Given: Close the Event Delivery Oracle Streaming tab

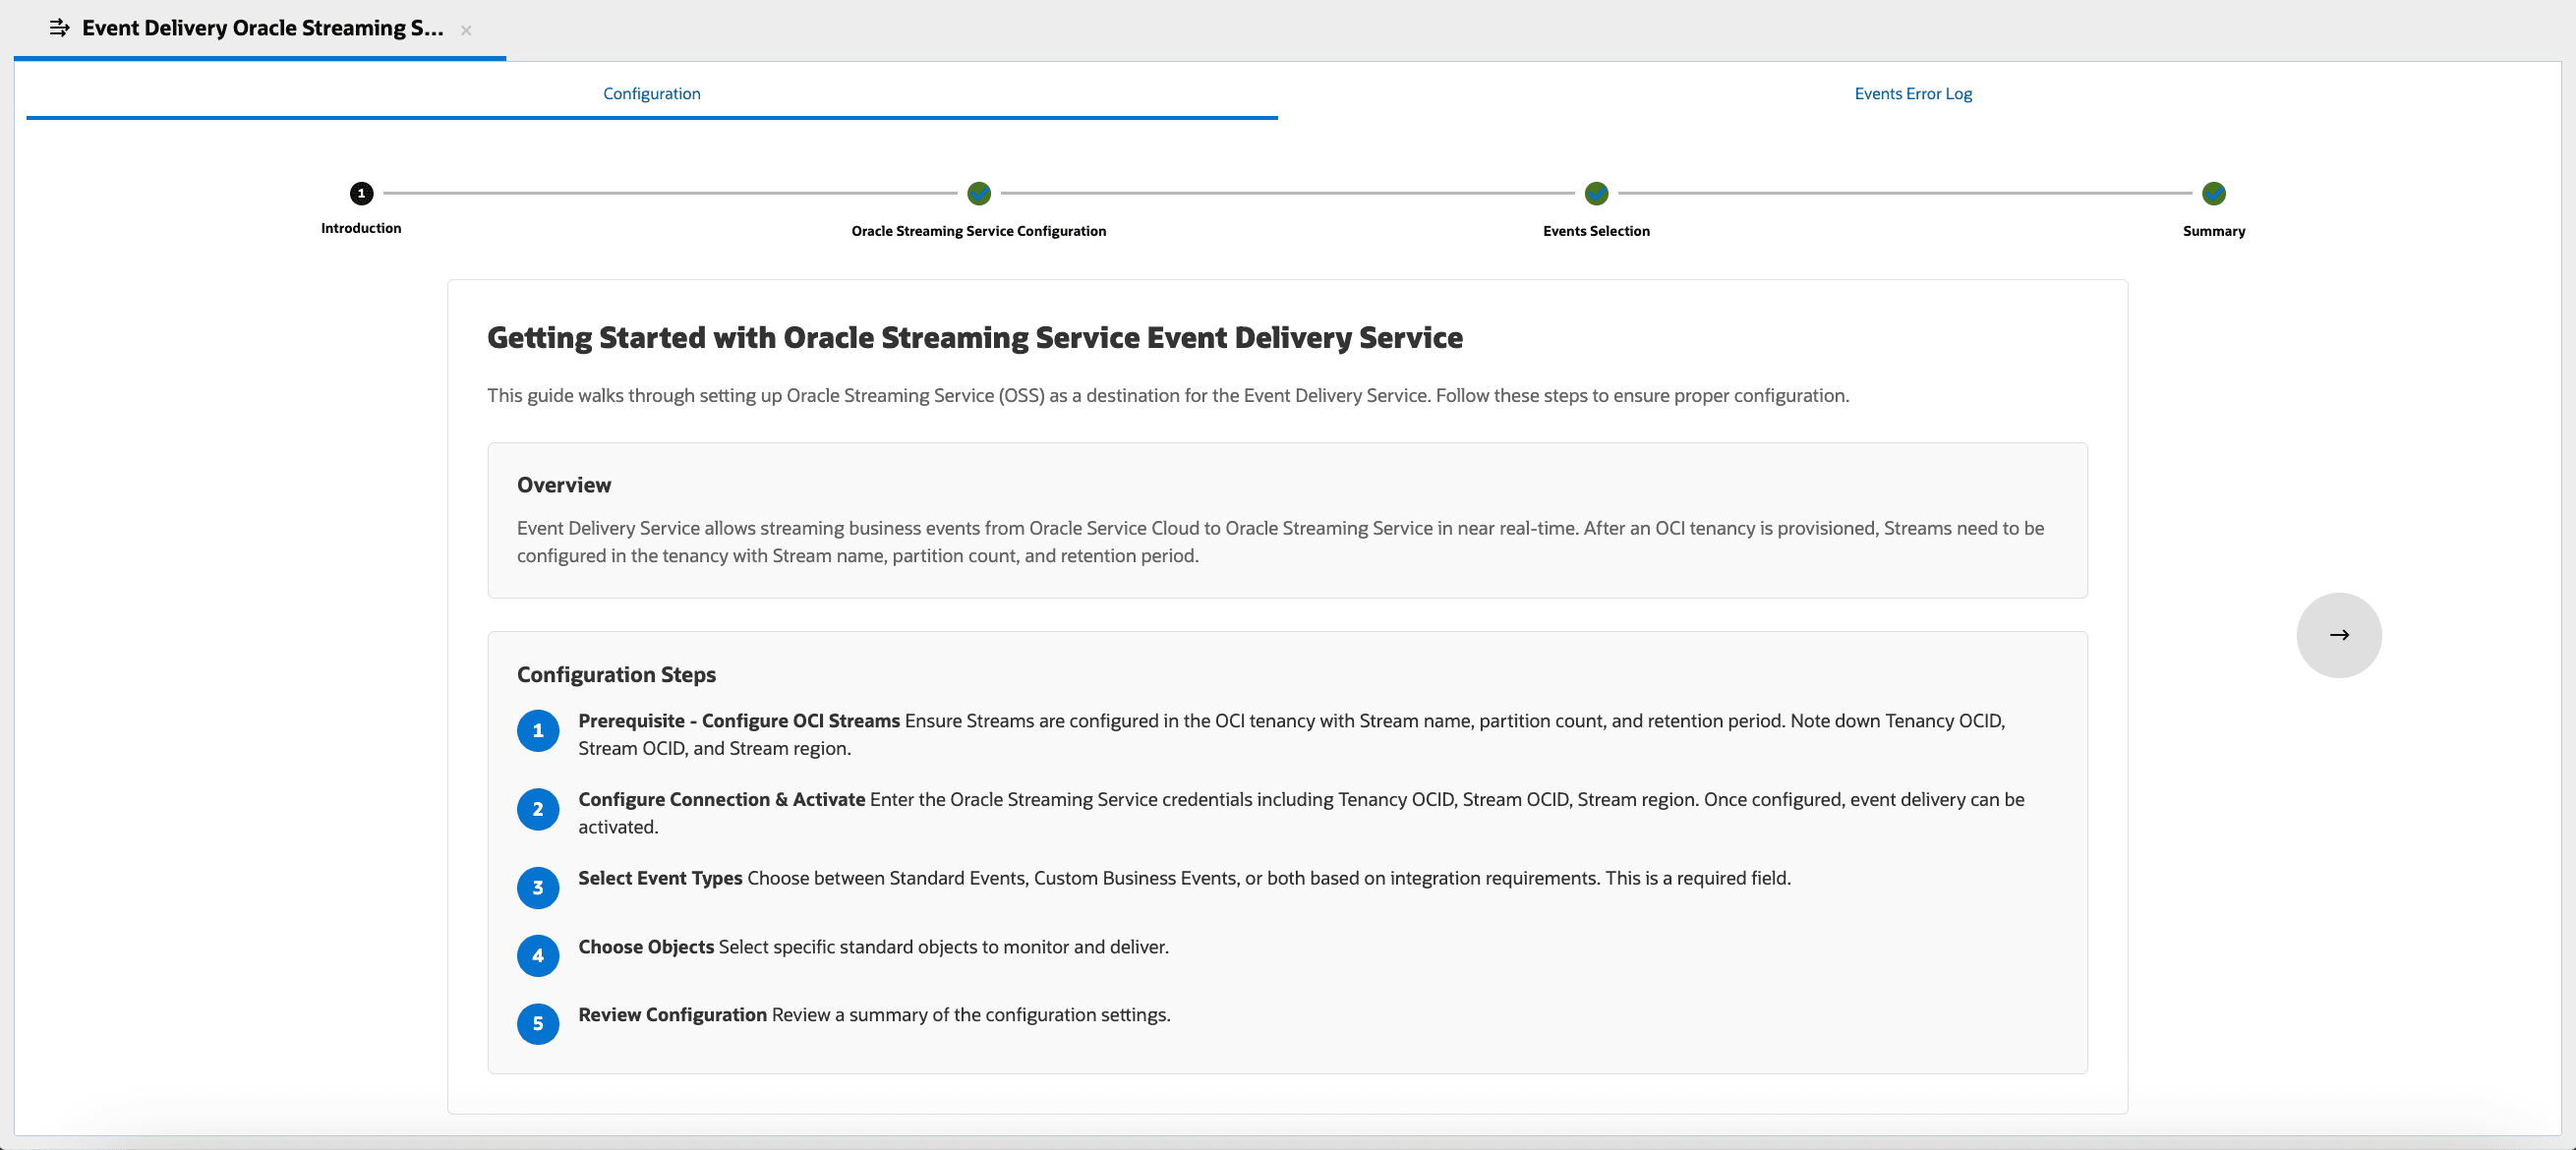Looking at the screenshot, I should point(466,31).
